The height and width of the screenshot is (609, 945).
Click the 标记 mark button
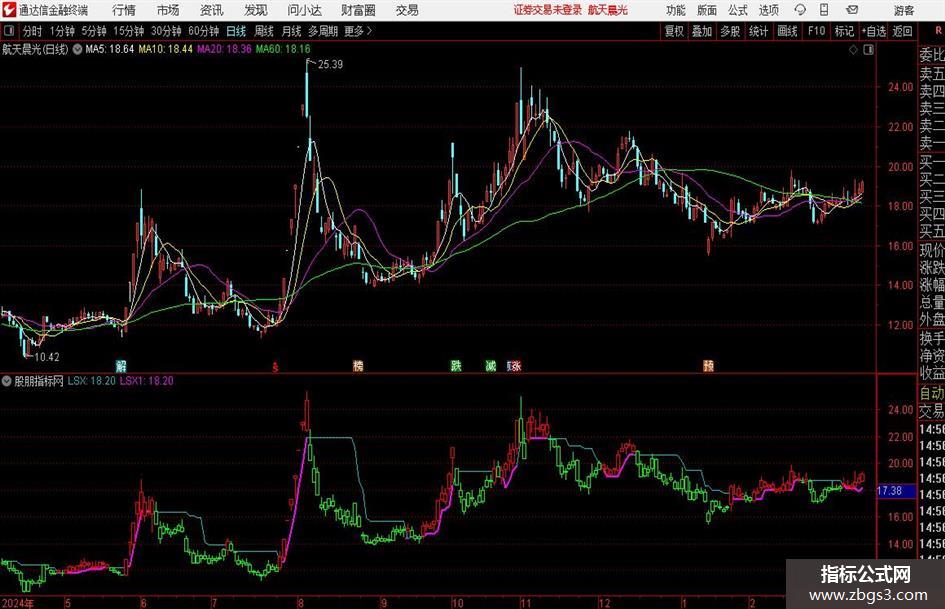click(844, 31)
